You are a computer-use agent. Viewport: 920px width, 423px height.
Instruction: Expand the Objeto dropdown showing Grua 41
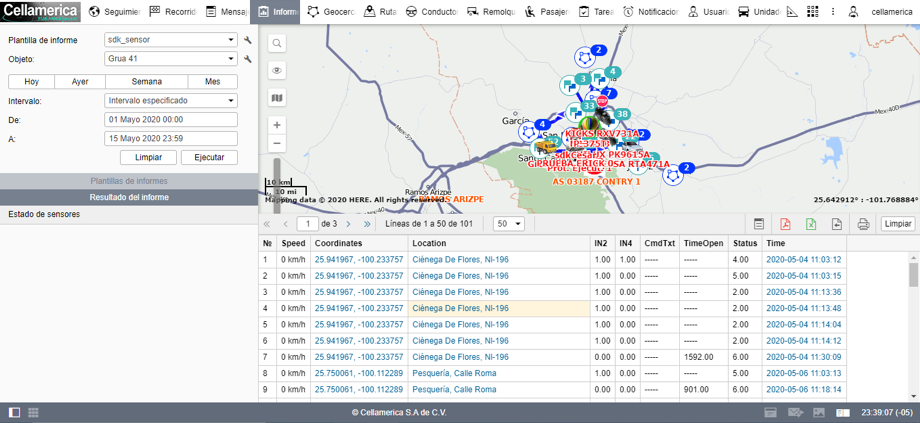[170, 59]
